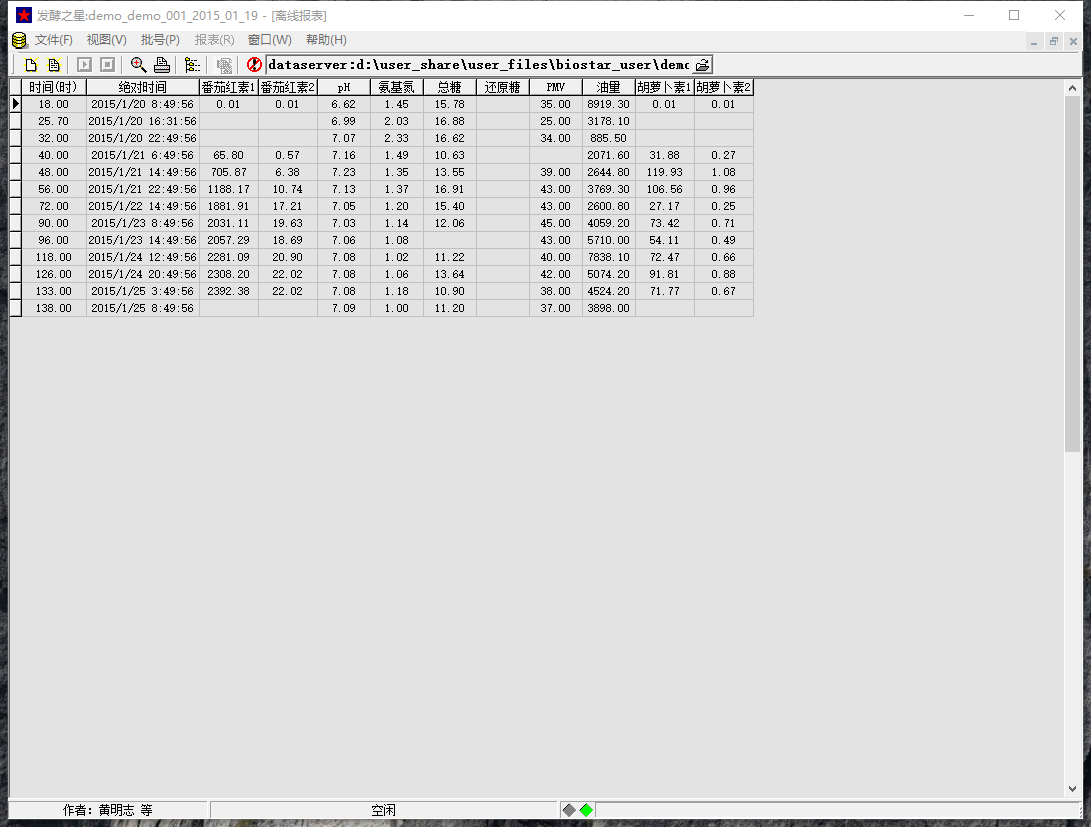This screenshot has height=827, width=1091.
Task: Select the row header for time 40.00
Action: click(x=15, y=155)
